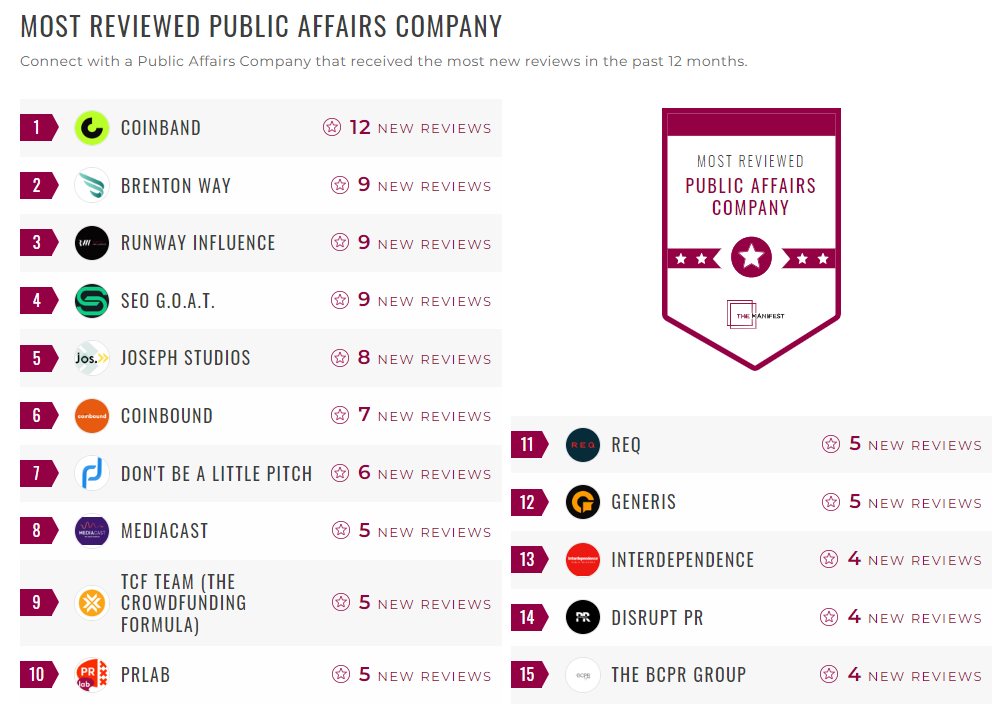Select the Generis logo icon
Image resolution: width=998 pixels, height=711 pixels.
(583, 502)
